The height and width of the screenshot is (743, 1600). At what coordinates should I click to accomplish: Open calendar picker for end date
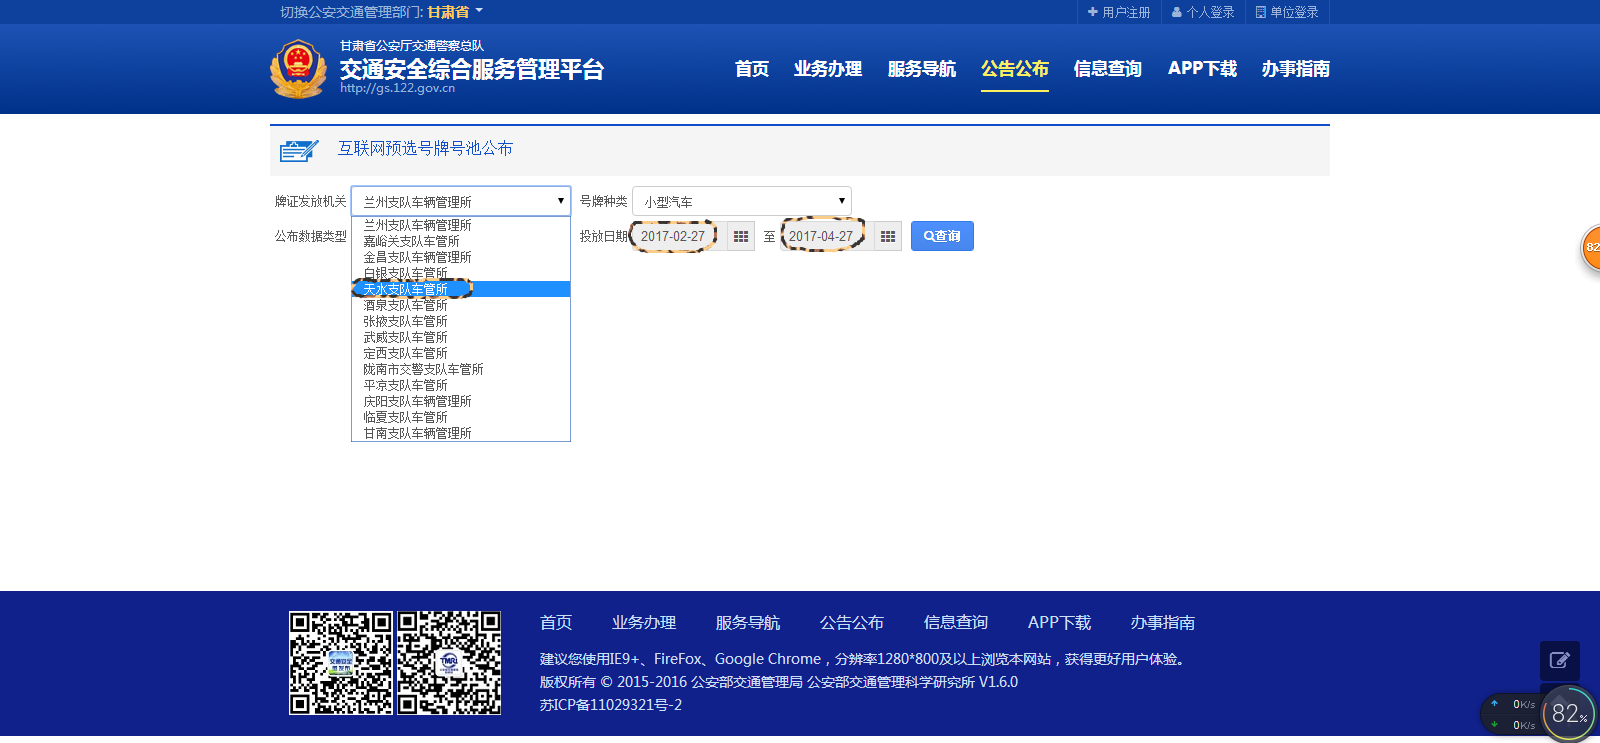click(888, 236)
